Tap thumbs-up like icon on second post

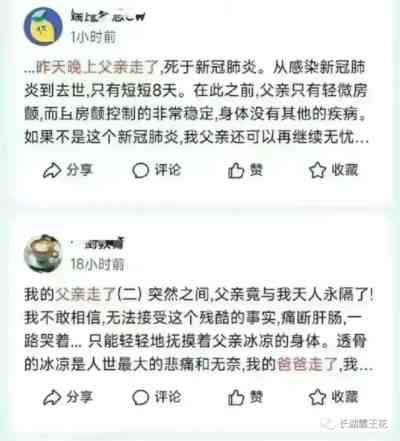tap(236, 397)
